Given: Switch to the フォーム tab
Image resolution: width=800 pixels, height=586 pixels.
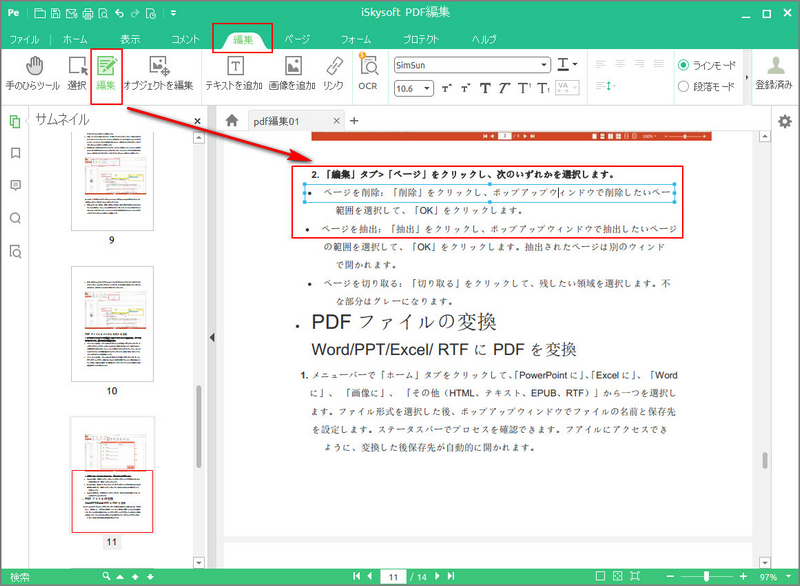Looking at the screenshot, I should (356, 39).
